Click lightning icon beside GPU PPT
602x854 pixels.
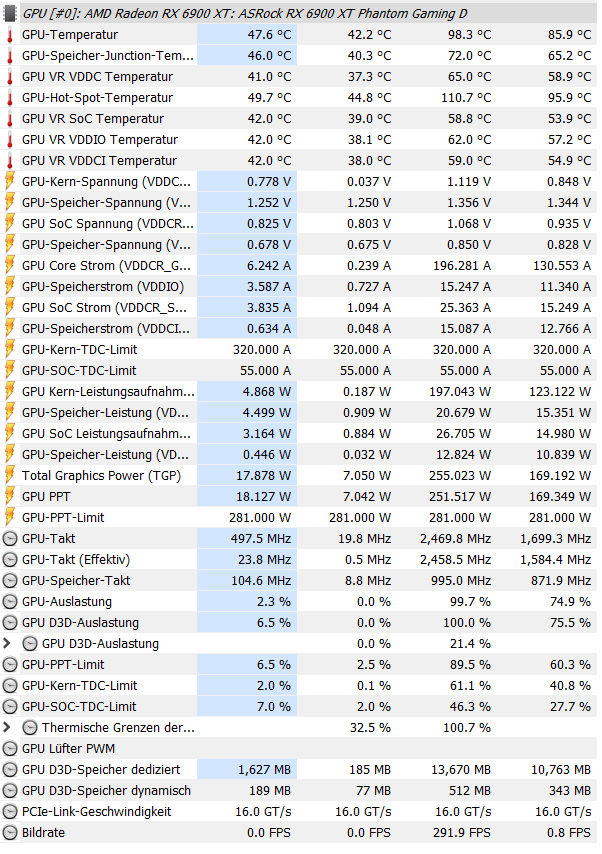10,497
